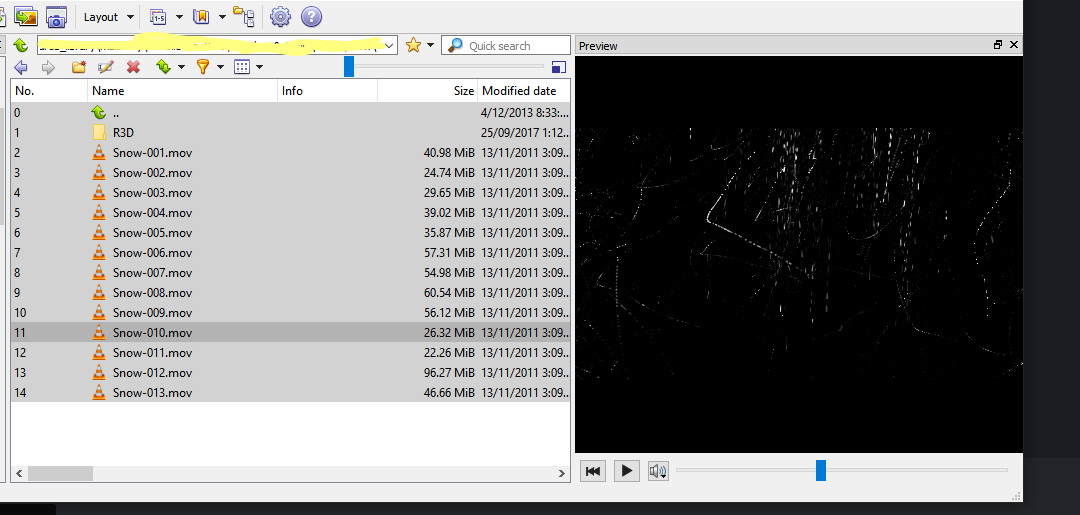Image resolution: width=1080 pixels, height=515 pixels.
Task: Click the Quick search field
Action: point(512,45)
